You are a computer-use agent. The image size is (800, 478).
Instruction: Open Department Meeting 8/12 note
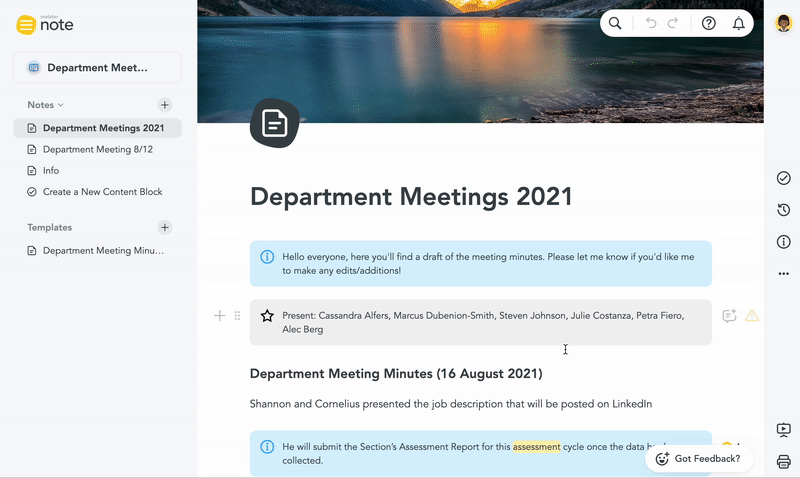click(97, 149)
